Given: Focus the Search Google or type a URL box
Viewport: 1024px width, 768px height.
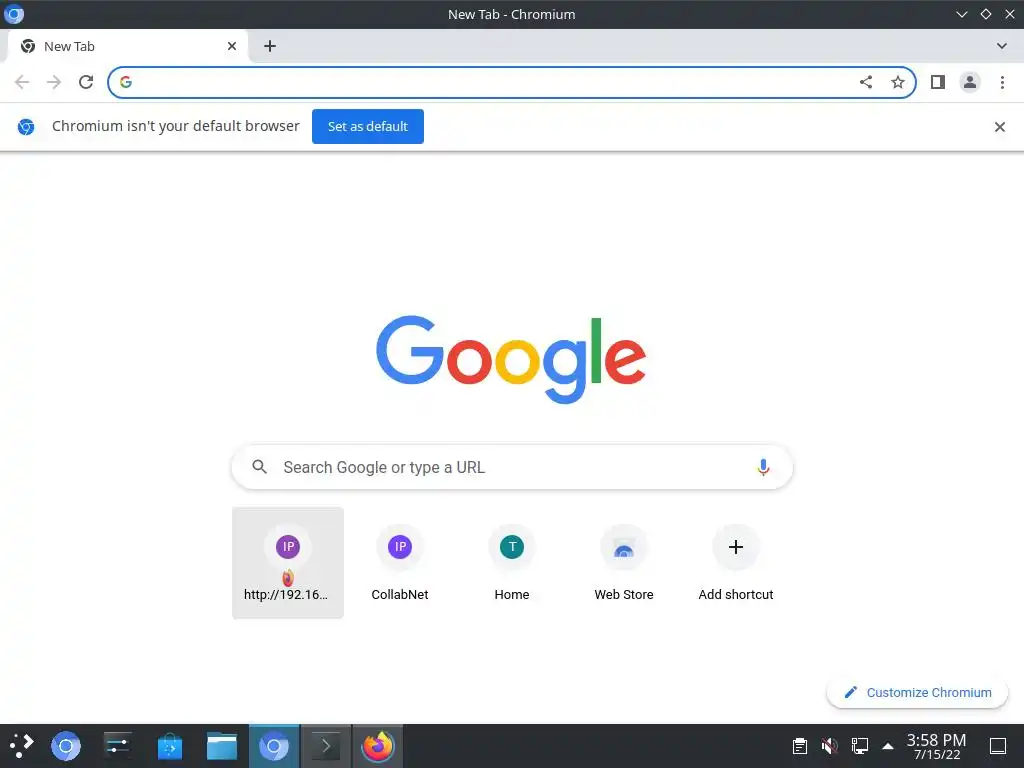Looking at the screenshot, I should click(x=512, y=468).
